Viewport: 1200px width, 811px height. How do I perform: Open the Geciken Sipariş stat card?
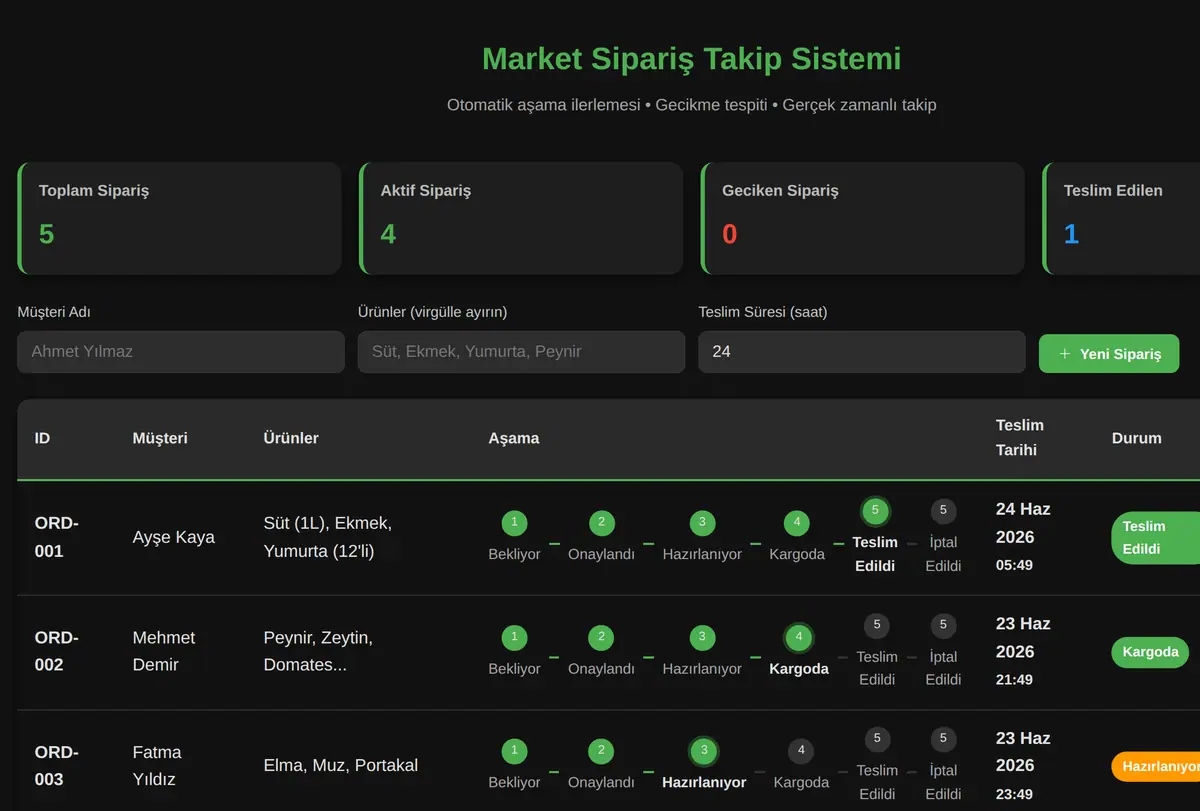863,218
